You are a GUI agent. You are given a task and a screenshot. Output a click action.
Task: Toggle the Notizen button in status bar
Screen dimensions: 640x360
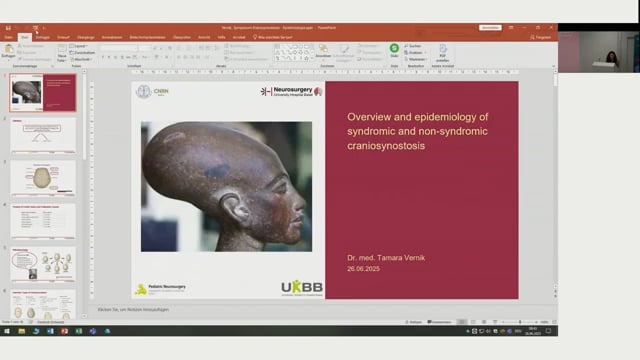[x=413, y=322]
